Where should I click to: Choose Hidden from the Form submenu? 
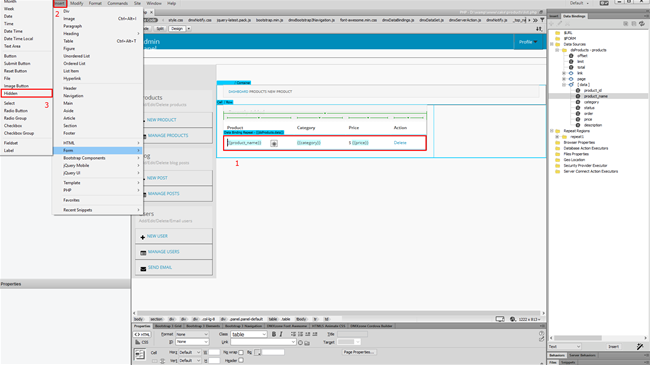click(x=27, y=93)
